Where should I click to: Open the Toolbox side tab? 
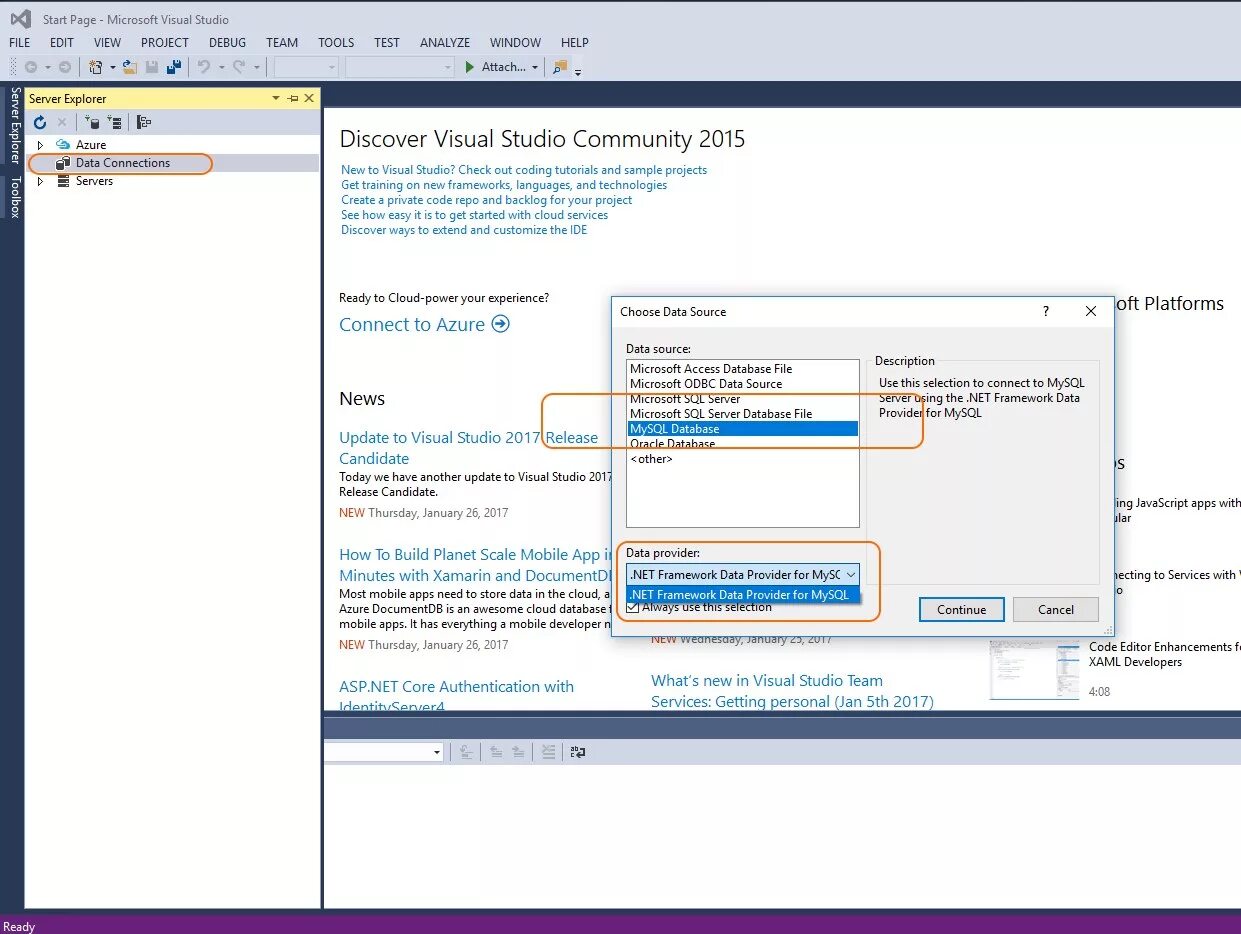[15, 197]
